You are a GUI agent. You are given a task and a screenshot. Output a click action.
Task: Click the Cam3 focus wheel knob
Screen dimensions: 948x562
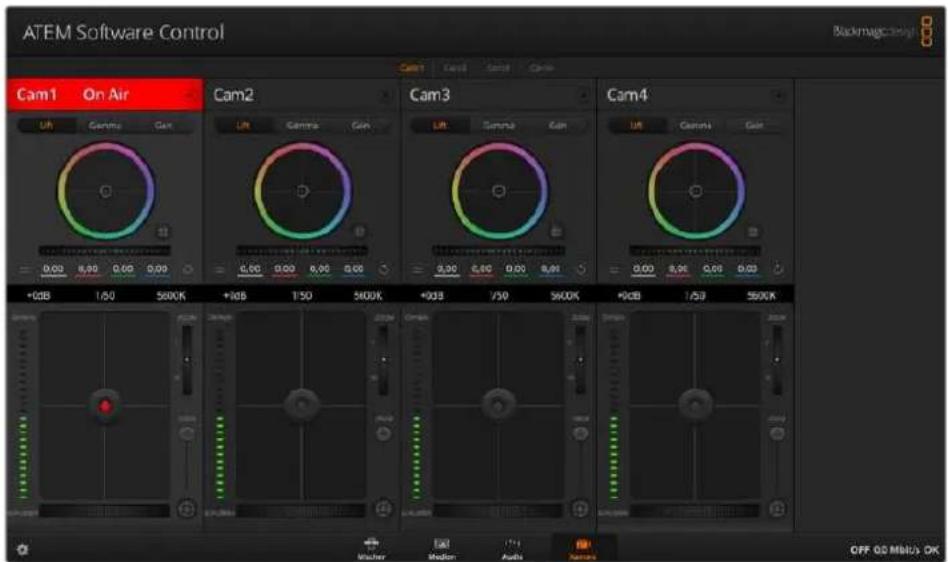tap(580, 433)
